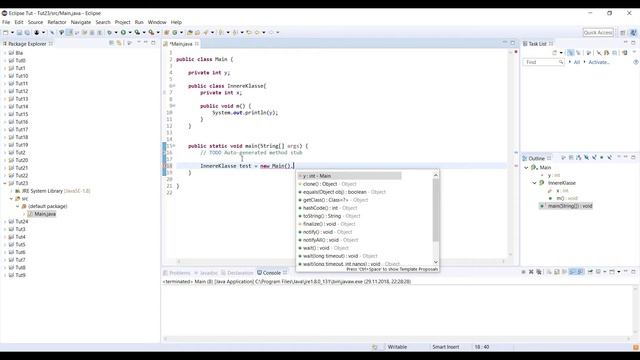Click Collapse All in Package Explorer
The image size is (640, 360).
point(111,43)
